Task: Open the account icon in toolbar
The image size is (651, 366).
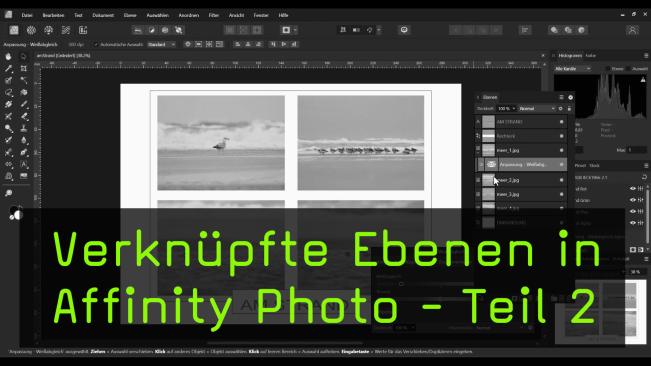Action: pyautogui.click(x=632, y=30)
